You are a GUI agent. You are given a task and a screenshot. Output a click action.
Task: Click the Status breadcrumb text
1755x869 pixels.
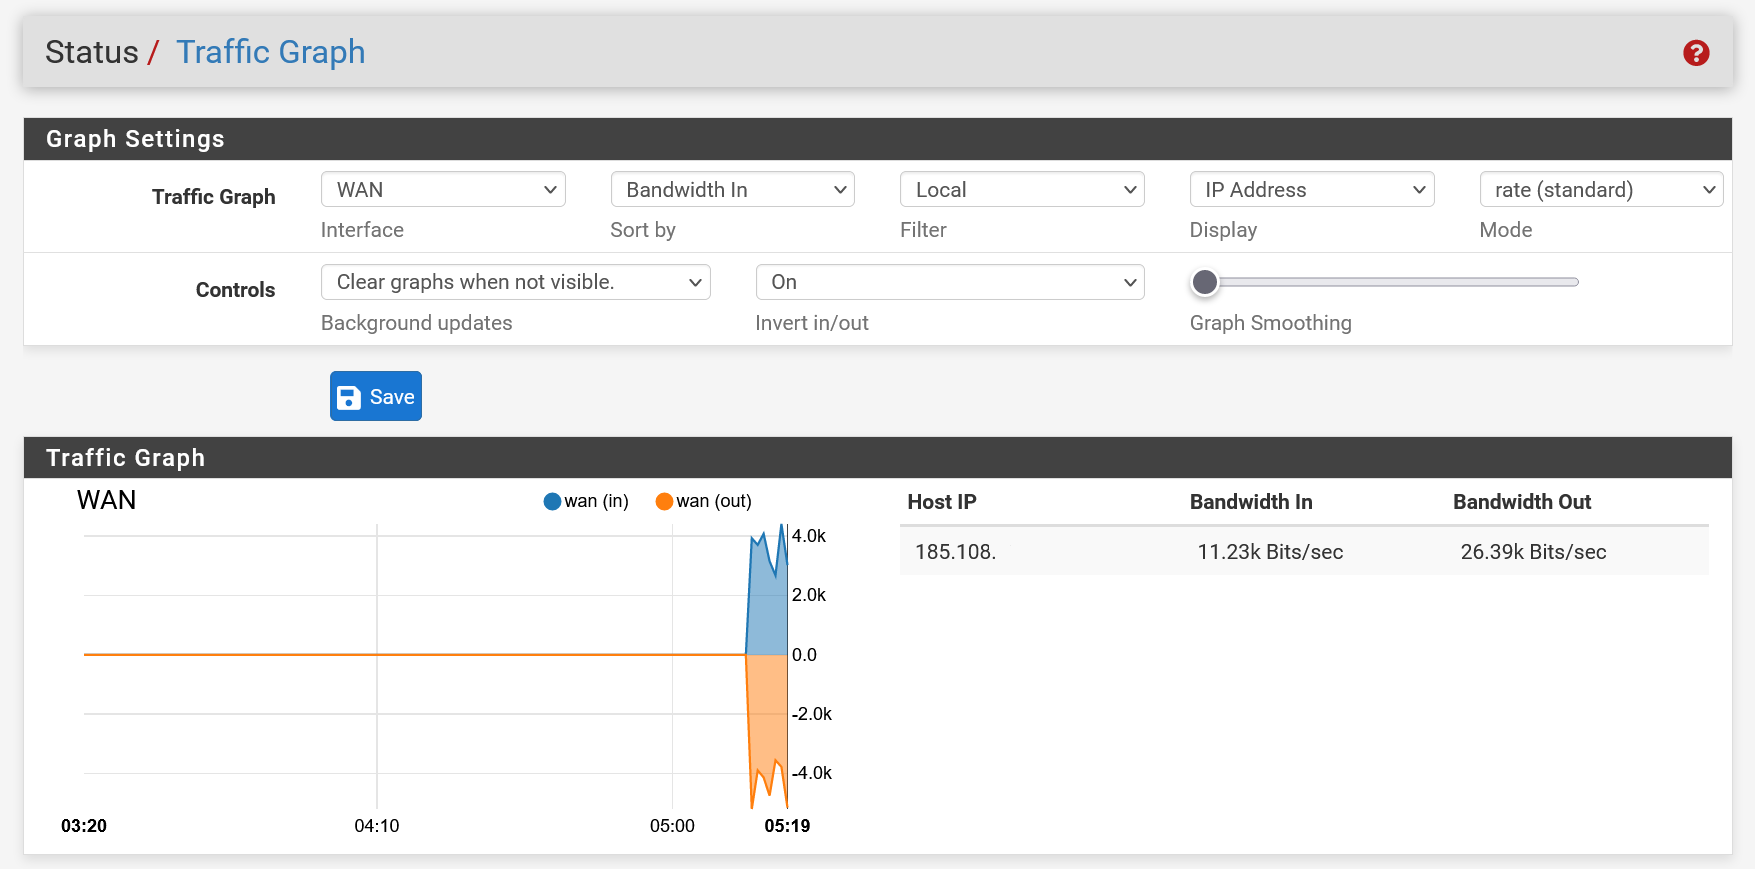(x=92, y=52)
